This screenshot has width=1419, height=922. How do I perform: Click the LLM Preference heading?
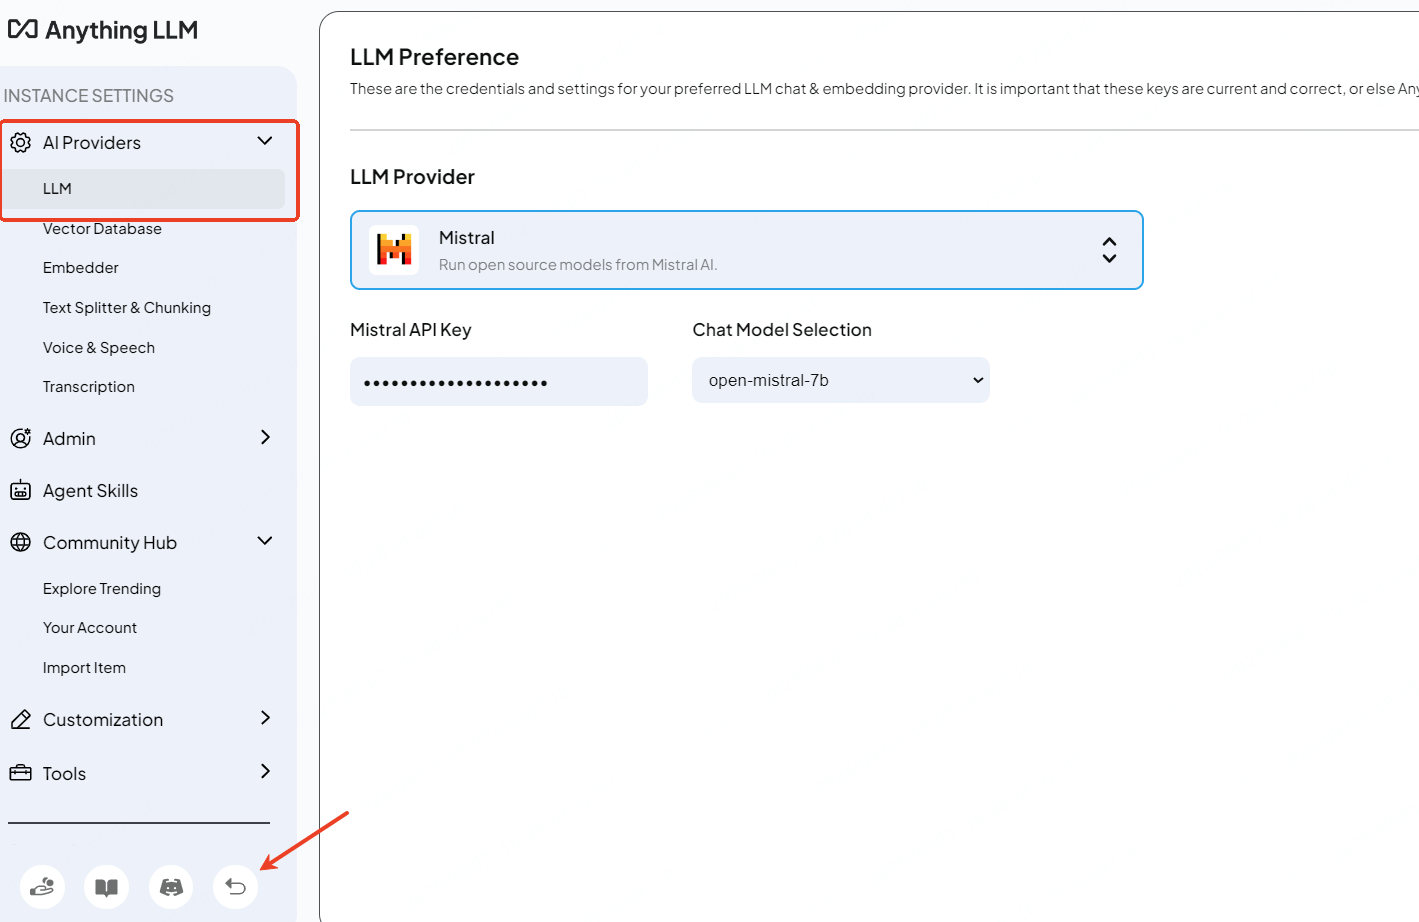click(x=434, y=57)
